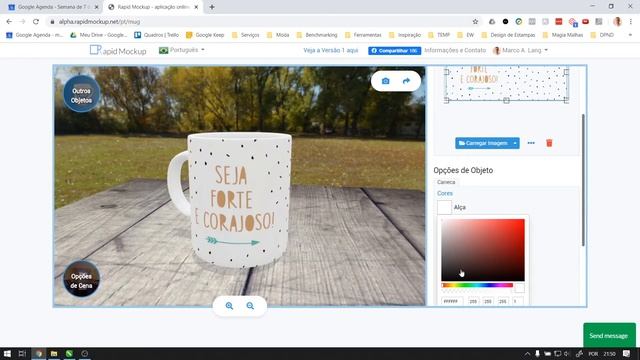Screen dimensions: 640x360
Task: Open the Outros Objetos circle button
Action: click(81, 94)
